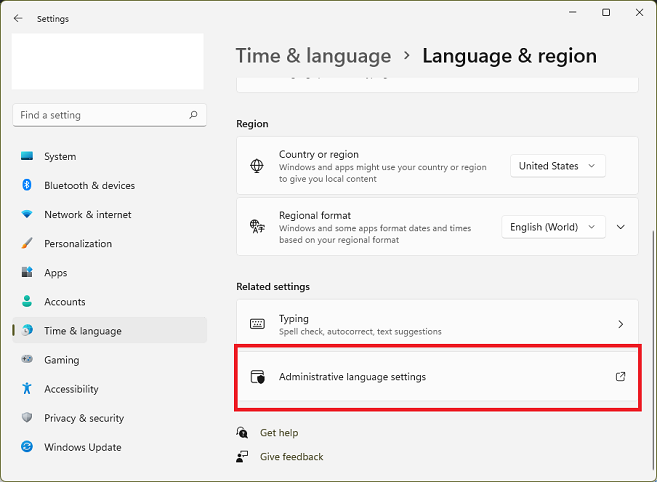Click the Time & language globe-clock icon
The width and height of the screenshot is (657, 482).
point(27,330)
